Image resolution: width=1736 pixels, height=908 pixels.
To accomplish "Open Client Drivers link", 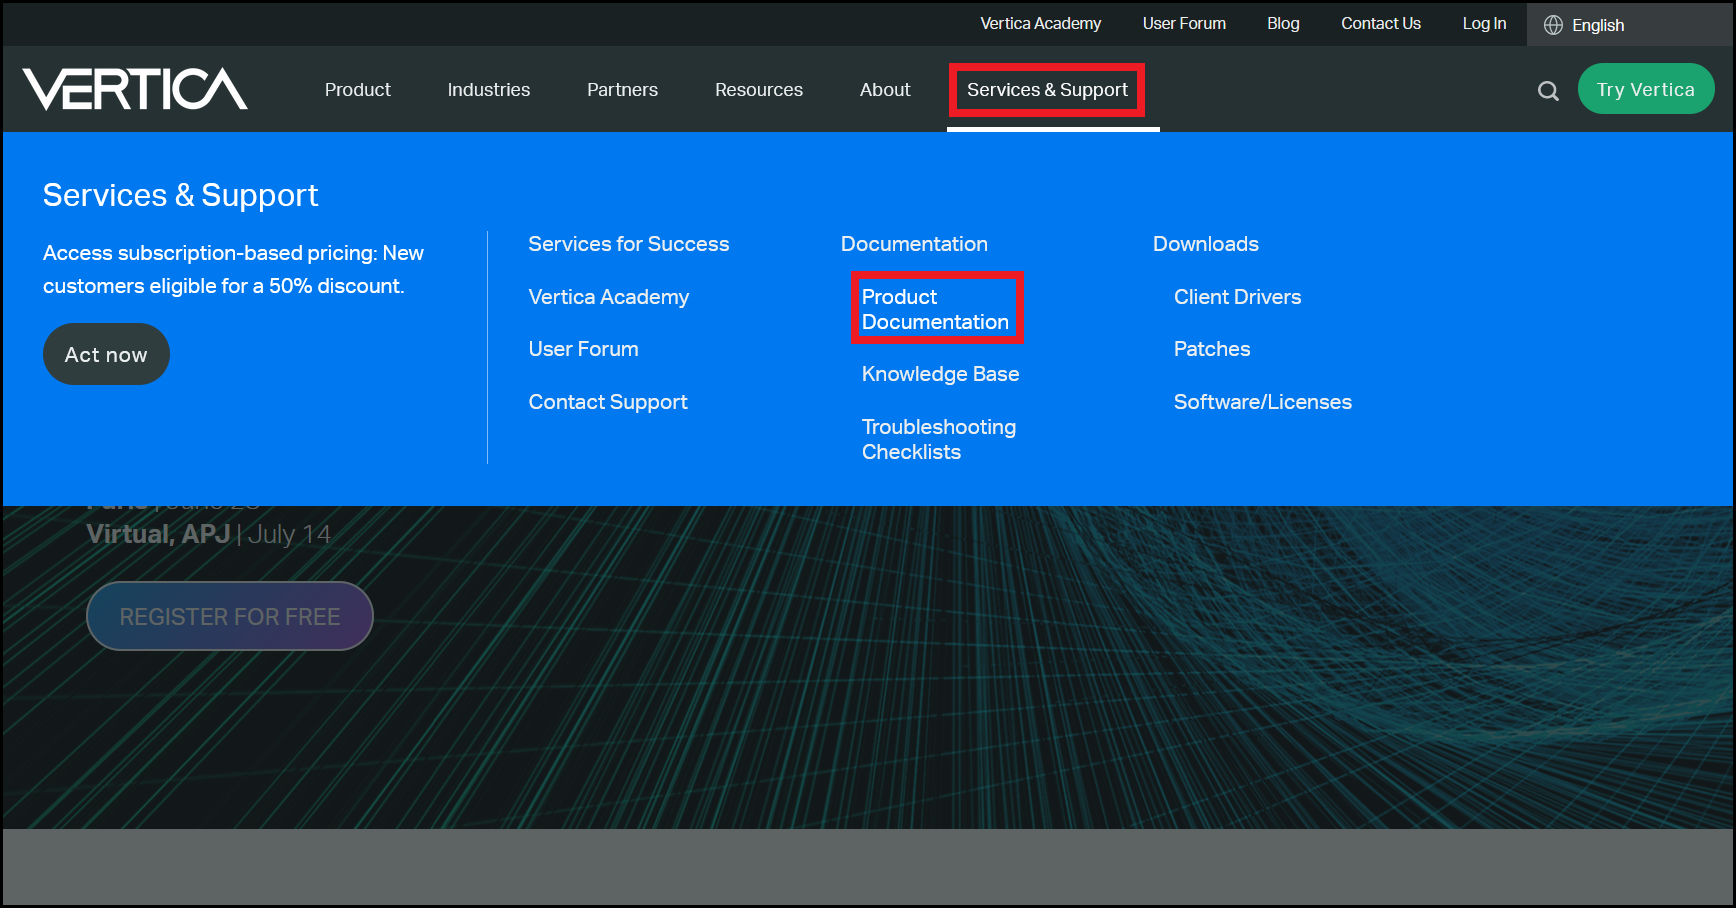I will click(x=1238, y=297).
